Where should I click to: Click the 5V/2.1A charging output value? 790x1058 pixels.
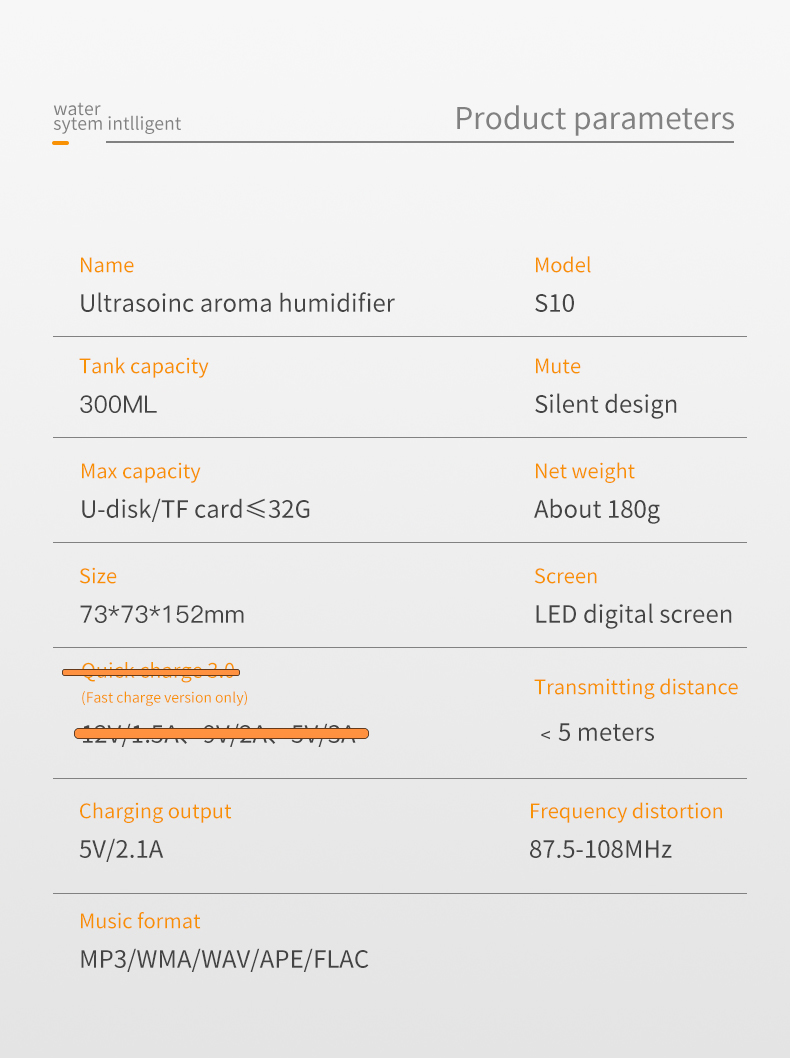click(x=121, y=850)
